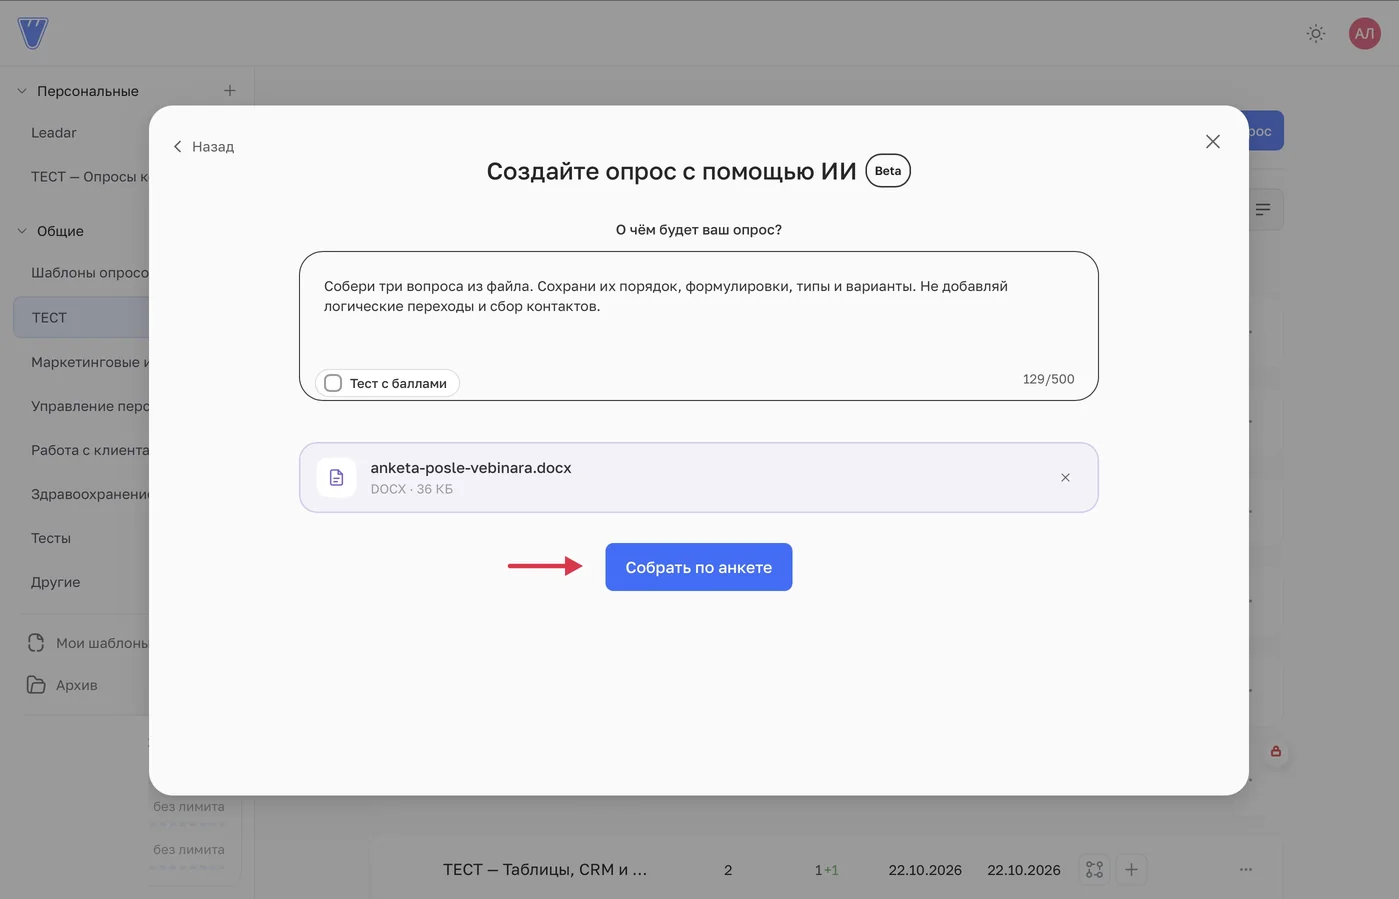Click the blue create survey button behind dialog
The height and width of the screenshot is (899, 1399).
tap(1266, 131)
